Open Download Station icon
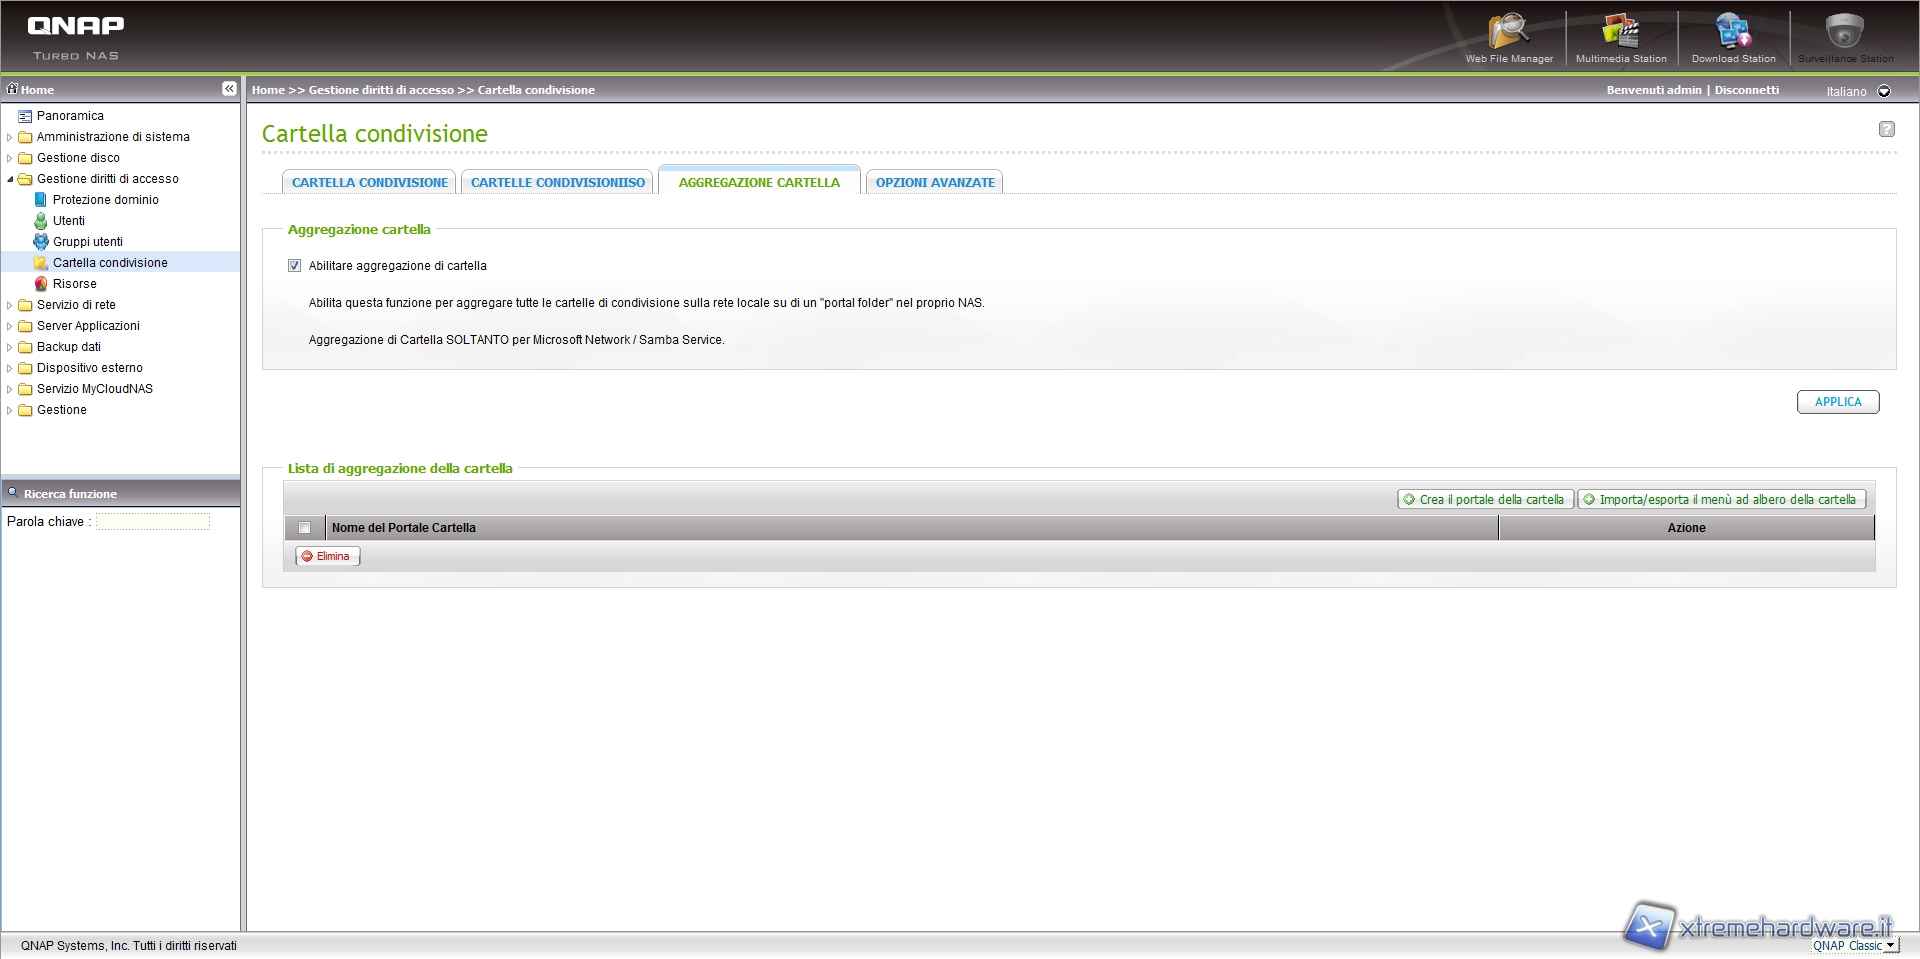The image size is (1920, 959). point(1733,33)
